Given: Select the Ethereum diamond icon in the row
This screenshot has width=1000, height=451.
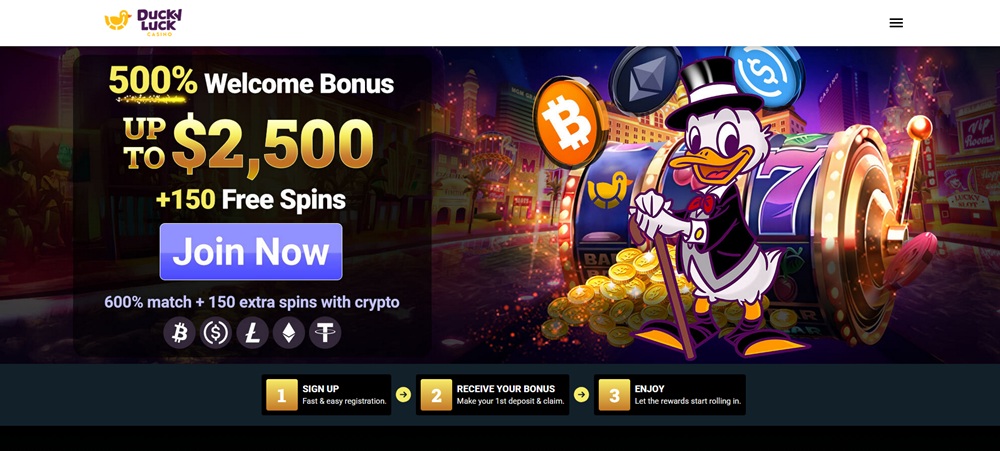Looking at the screenshot, I should pyautogui.click(x=289, y=333).
